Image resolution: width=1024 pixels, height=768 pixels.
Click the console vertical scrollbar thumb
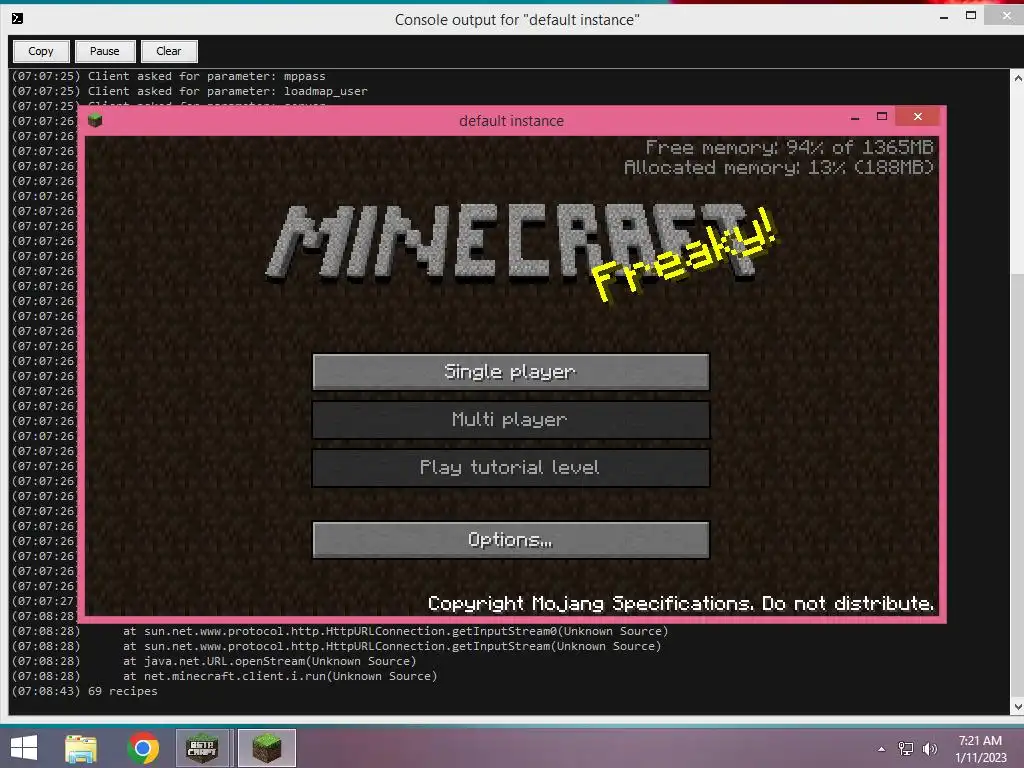[x=1017, y=487]
